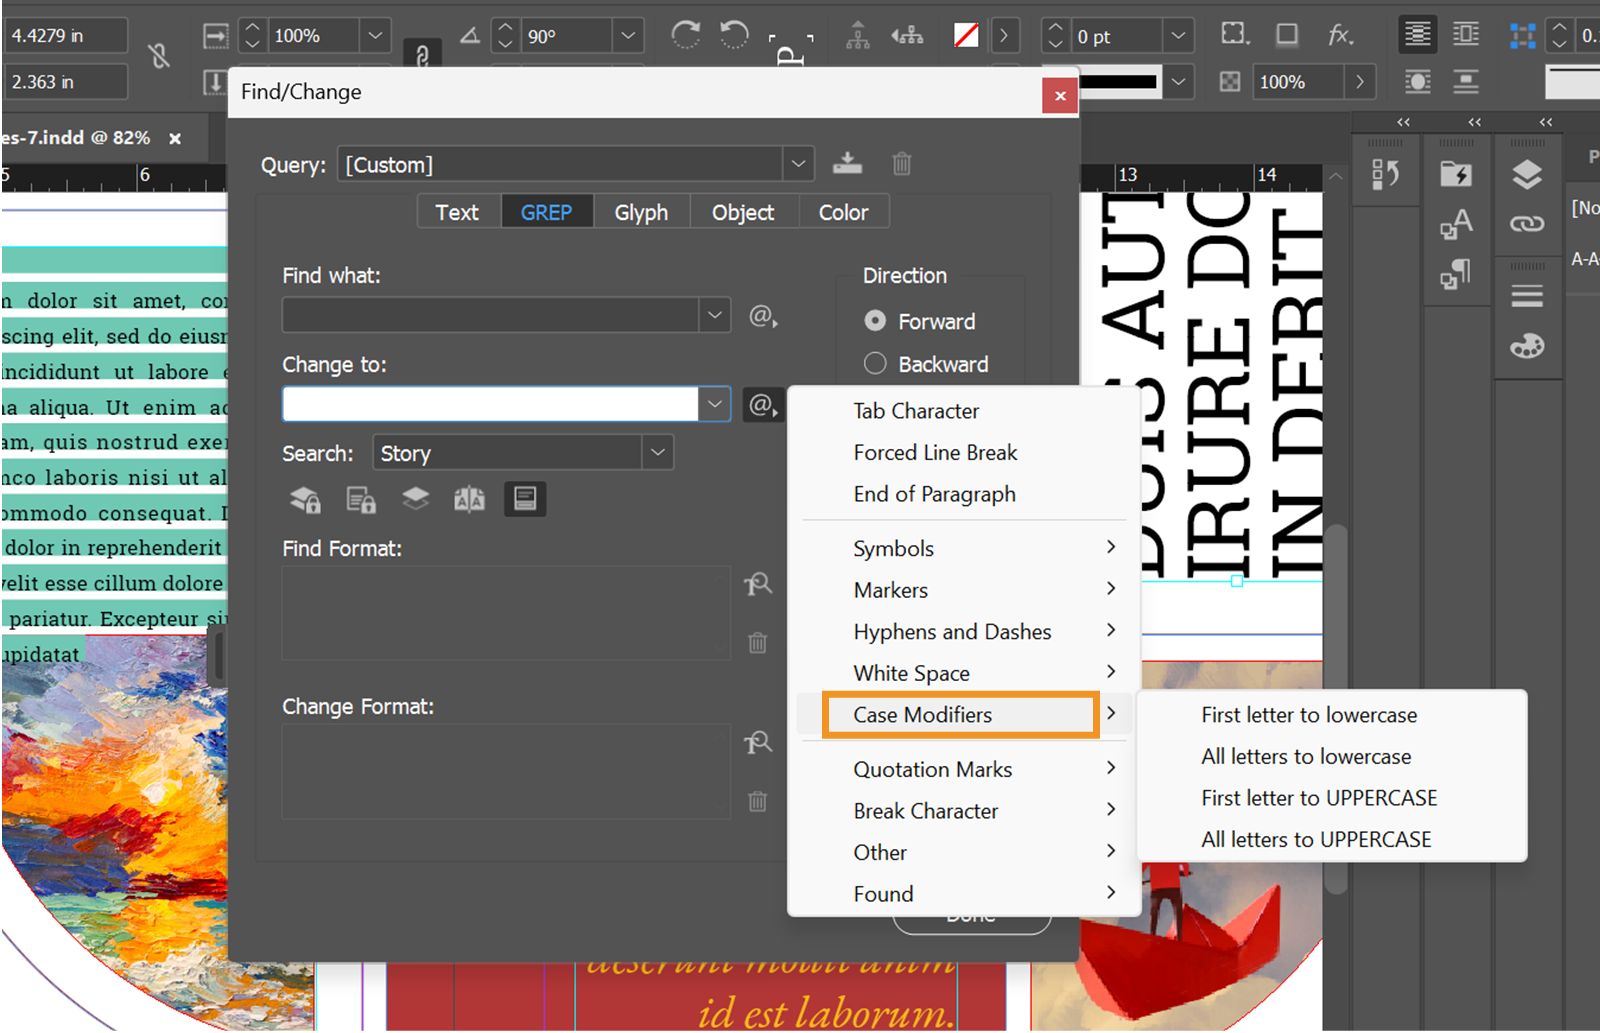Viewport: 1600px width, 1033px height.
Task: Open the Links panel
Action: pyautogui.click(x=1527, y=223)
